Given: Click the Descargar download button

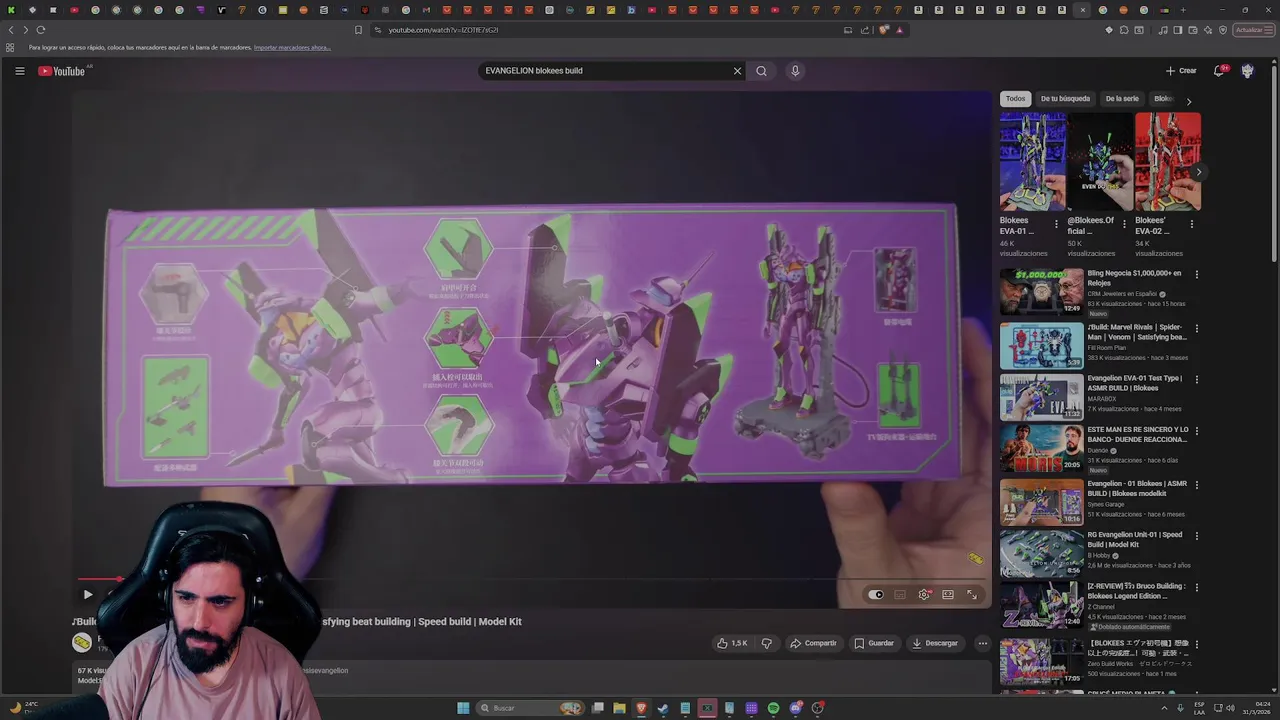Looking at the screenshot, I should point(935,643).
